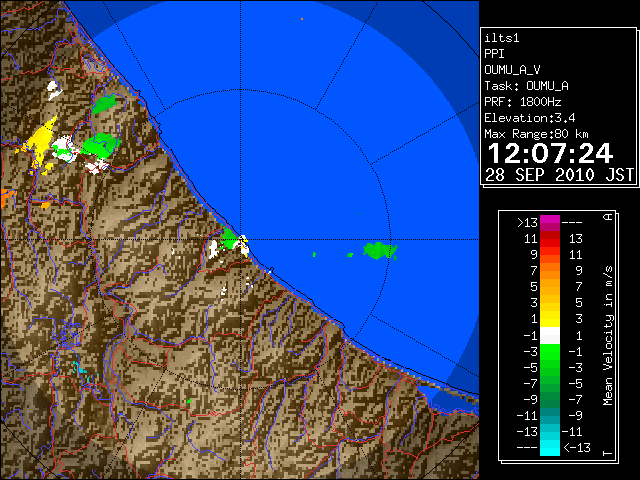Image resolution: width=640 pixels, height=480 pixels.
Task: Click the 'PRF: 1800Hz' text
Action: coord(523,102)
